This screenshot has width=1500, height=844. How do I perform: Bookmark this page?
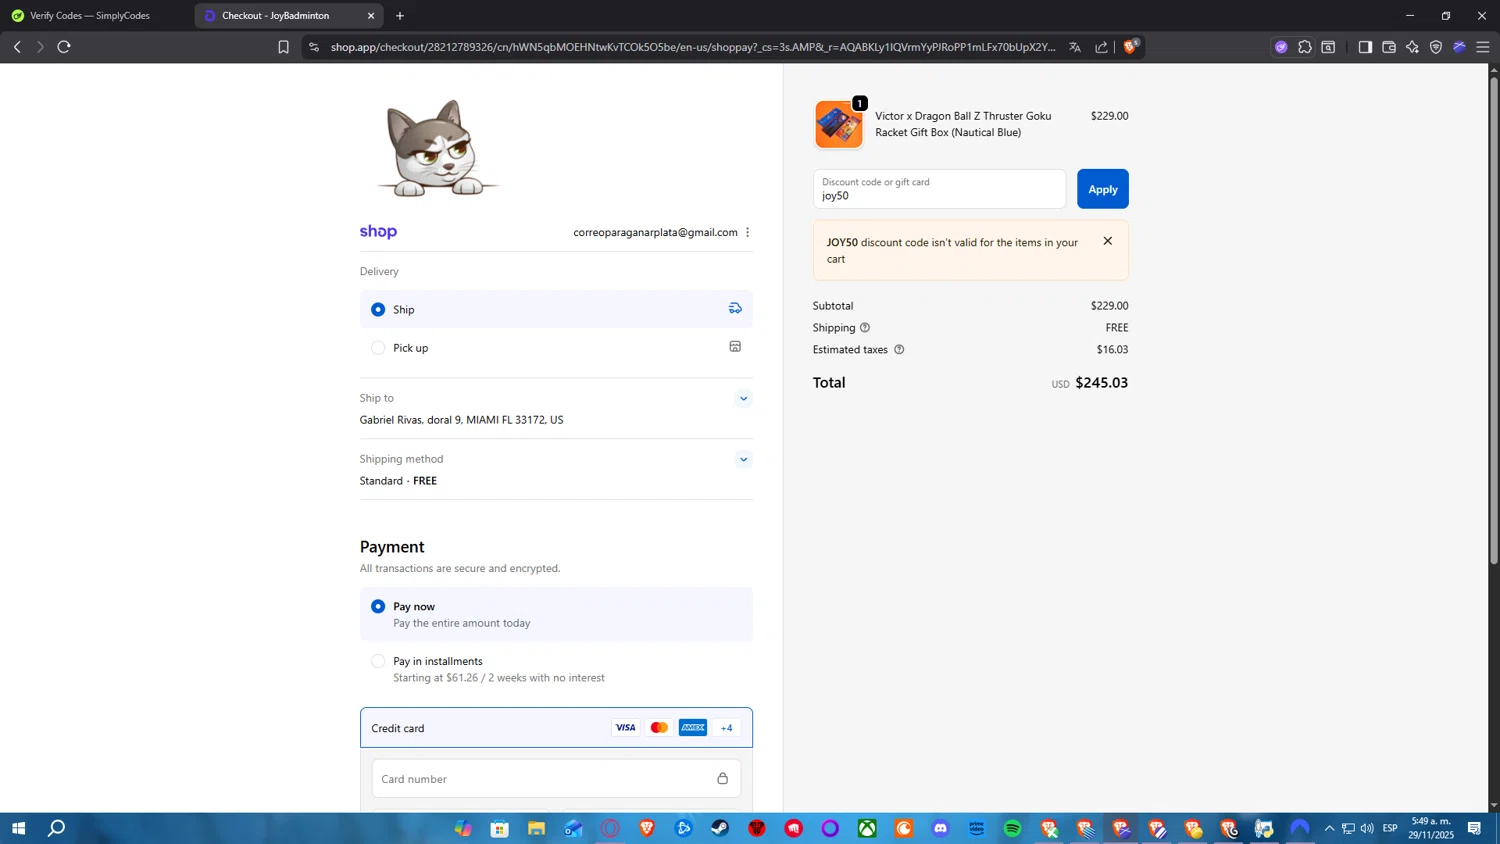tap(283, 47)
